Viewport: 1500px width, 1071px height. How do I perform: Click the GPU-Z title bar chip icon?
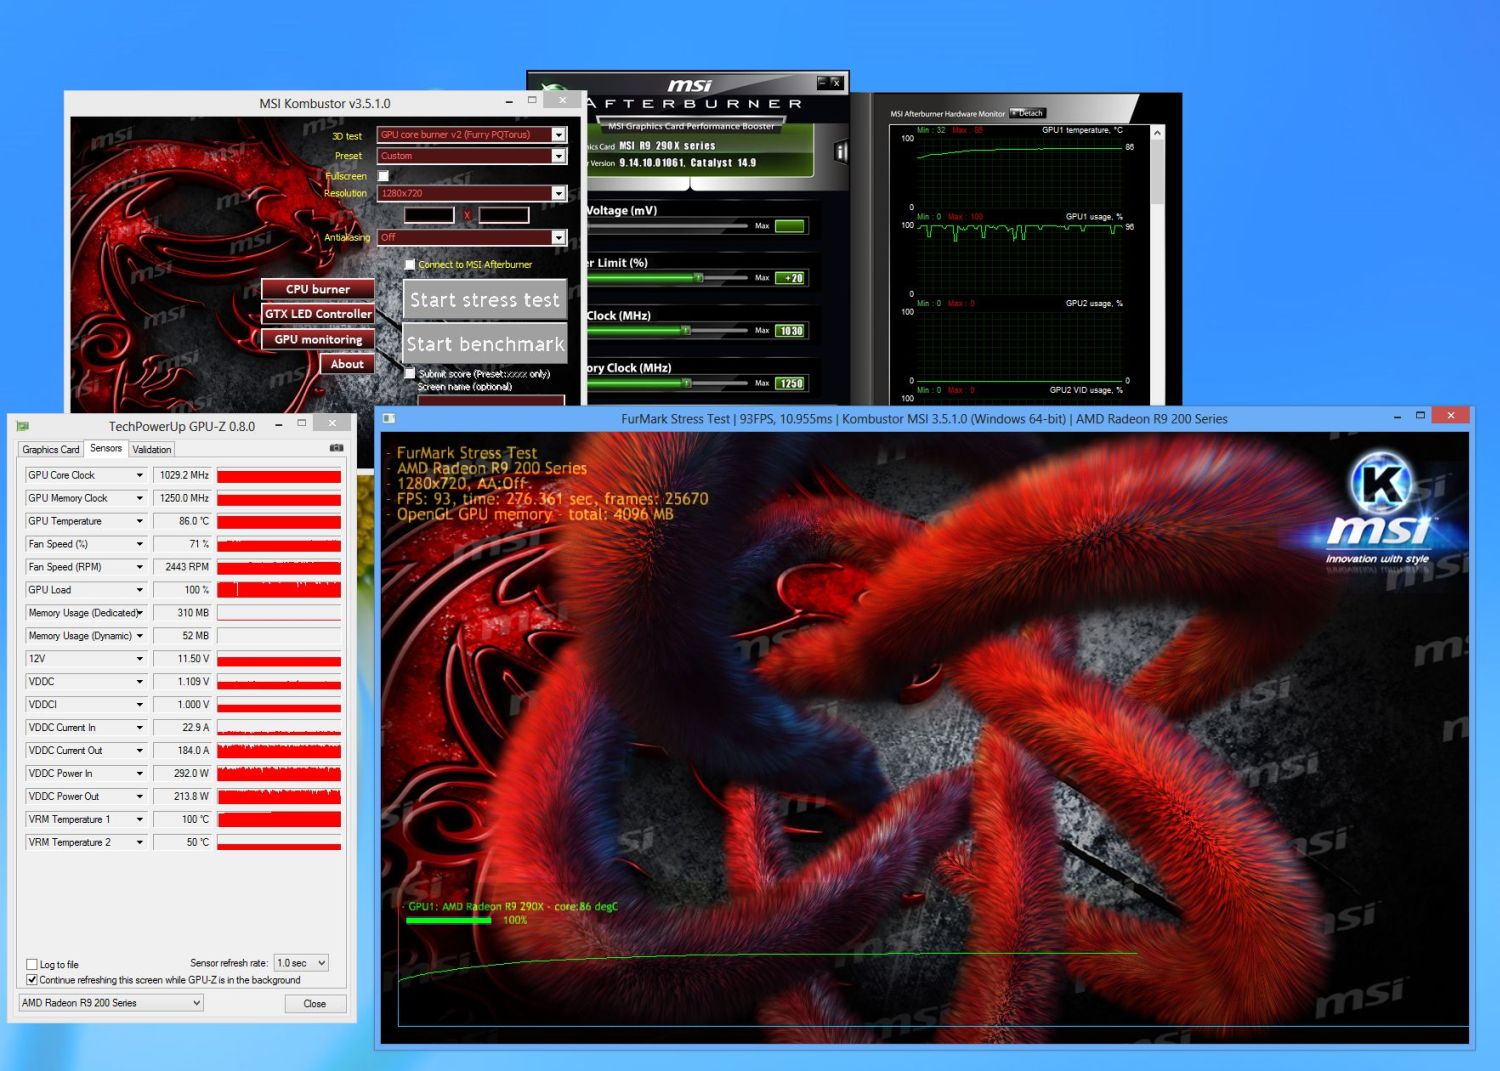point(23,426)
